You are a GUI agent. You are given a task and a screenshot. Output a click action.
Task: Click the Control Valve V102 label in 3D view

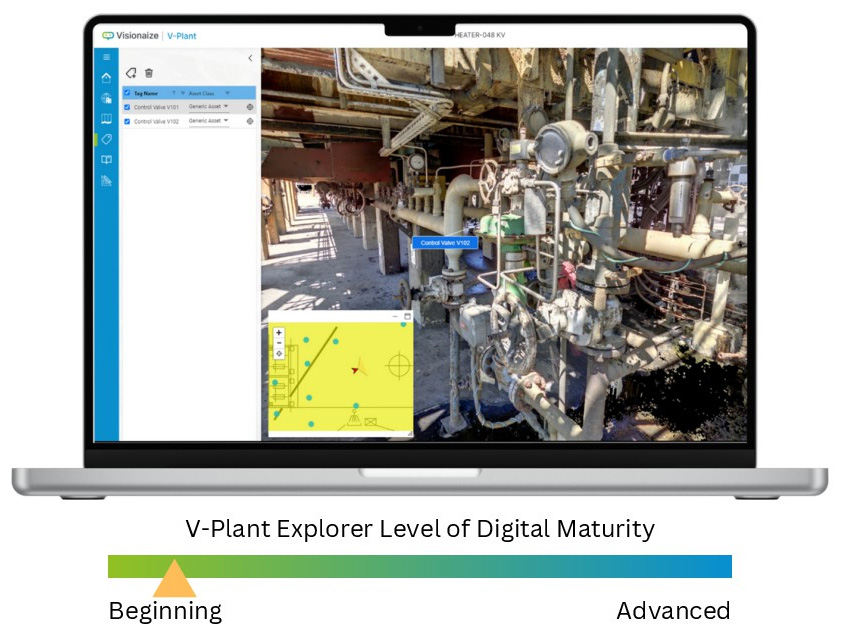445,242
